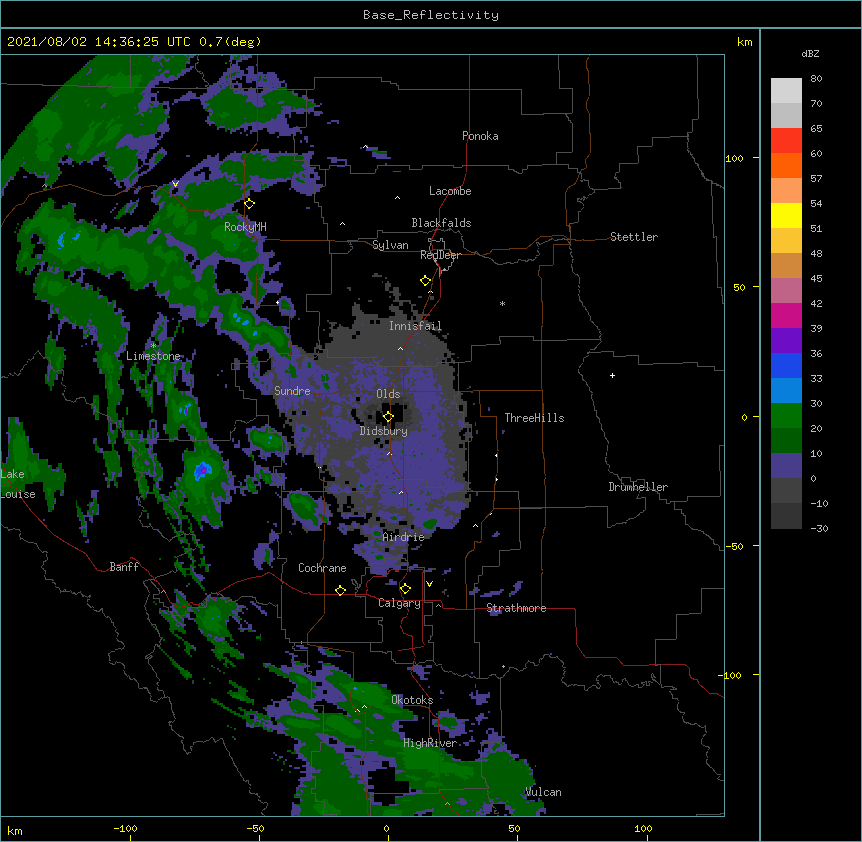Select the Lacombe city label

[x=450, y=191]
